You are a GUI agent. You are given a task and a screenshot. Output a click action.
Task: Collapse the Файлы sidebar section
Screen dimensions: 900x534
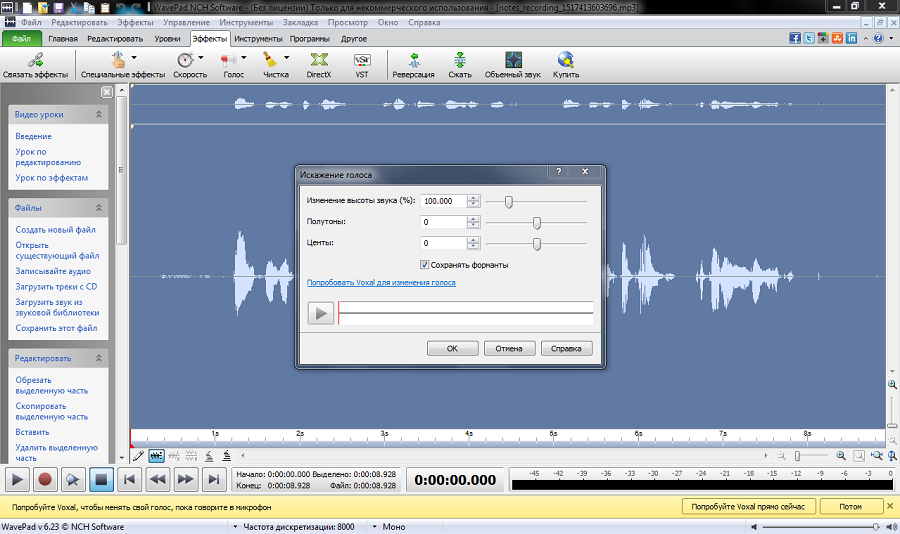[99, 208]
